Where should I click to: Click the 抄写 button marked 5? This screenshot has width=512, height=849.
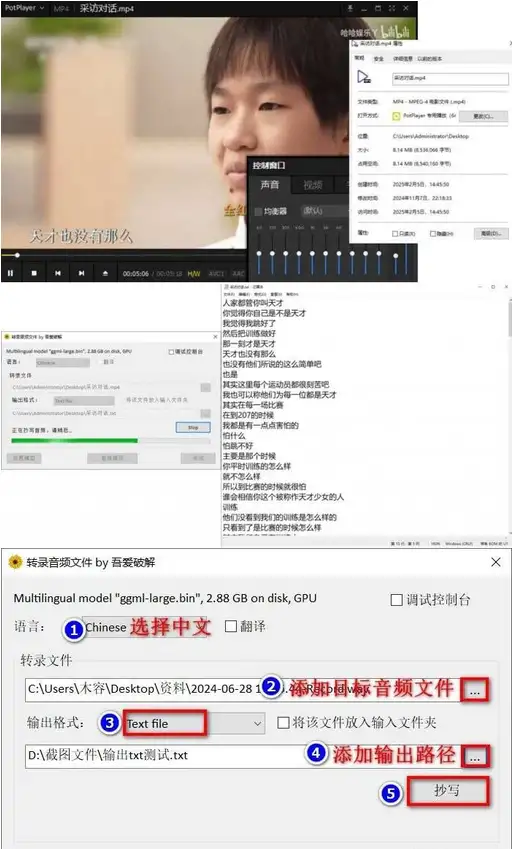tap(448, 792)
